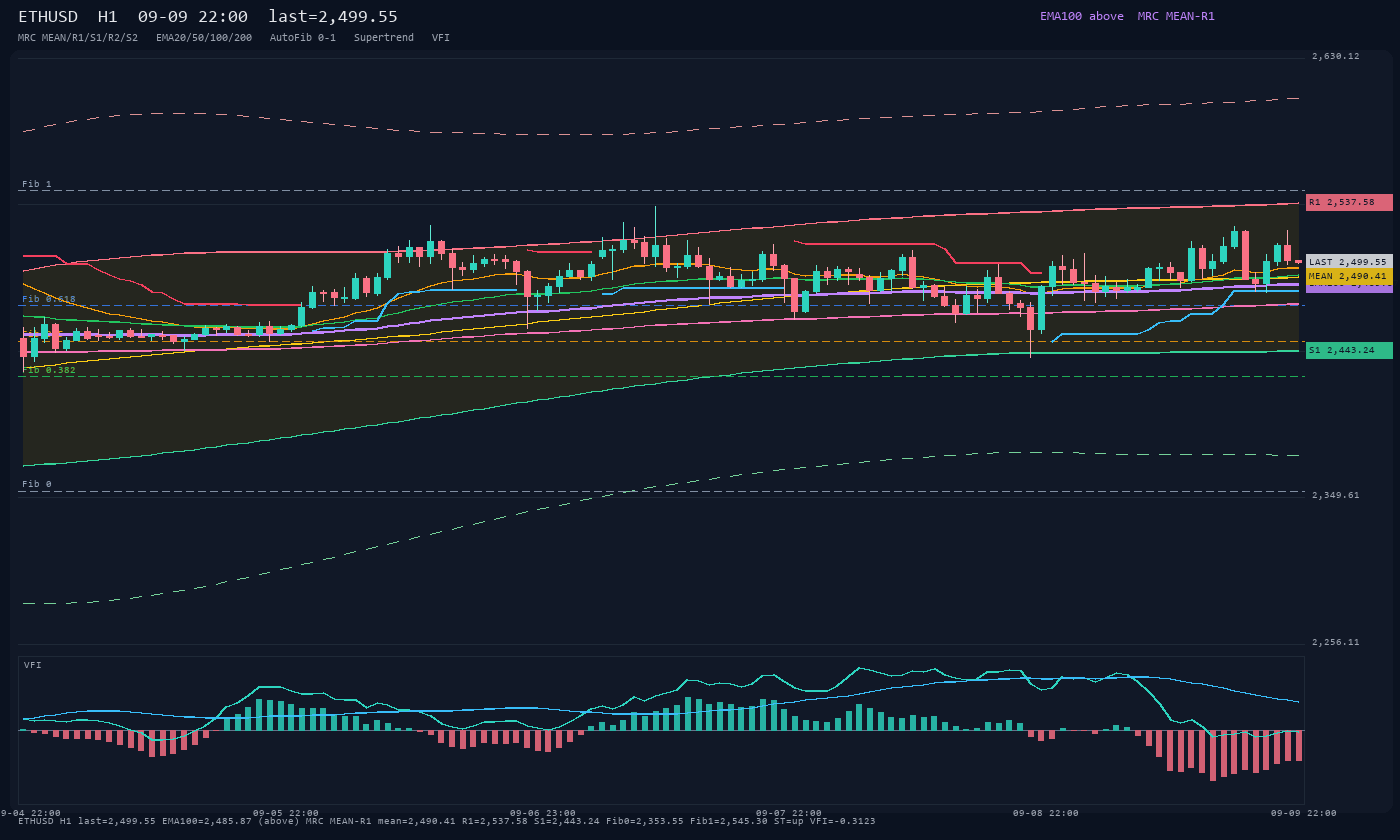Click the 09-07 22:00 time axis label
Image resolution: width=1400 pixels, height=840 pixels.
789,813
